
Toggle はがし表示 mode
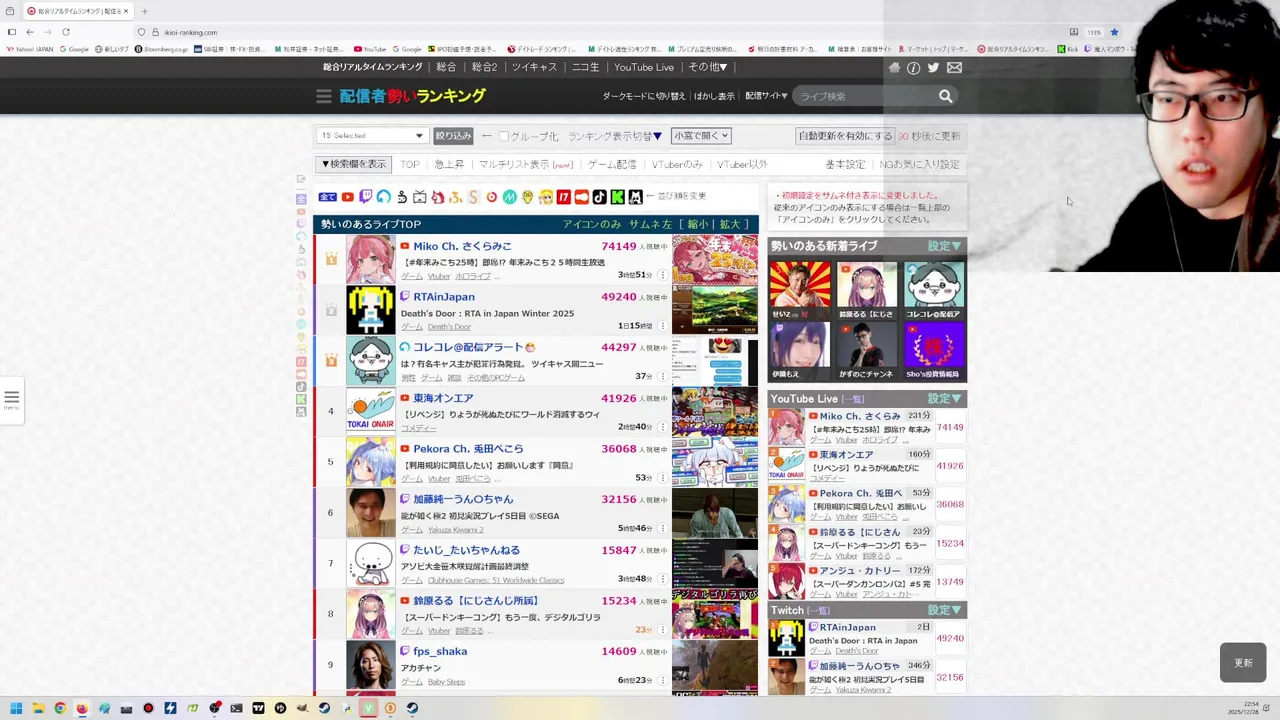pyautogui.click(x=714, y=96)
